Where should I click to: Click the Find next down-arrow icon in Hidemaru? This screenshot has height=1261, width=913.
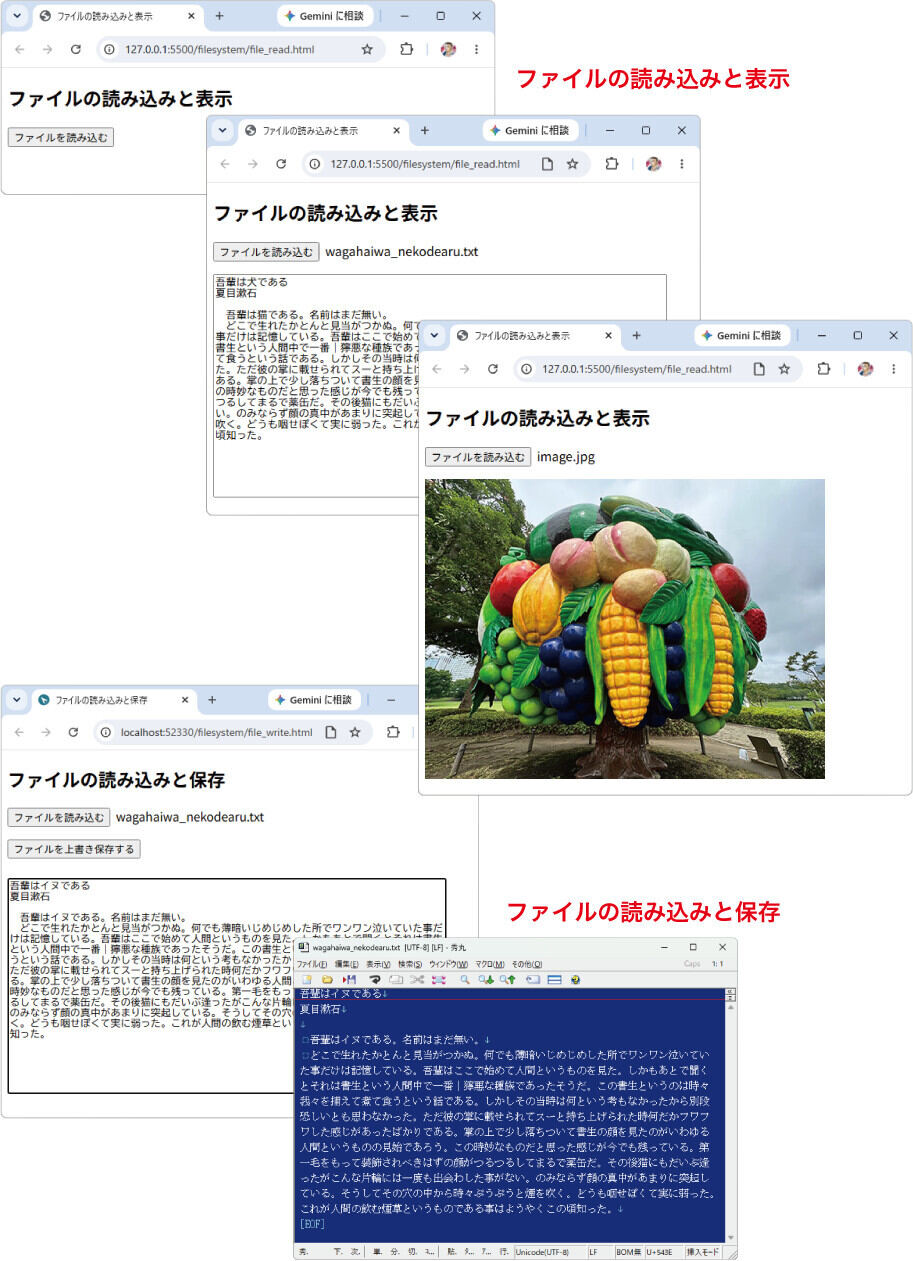pos(486,979)
